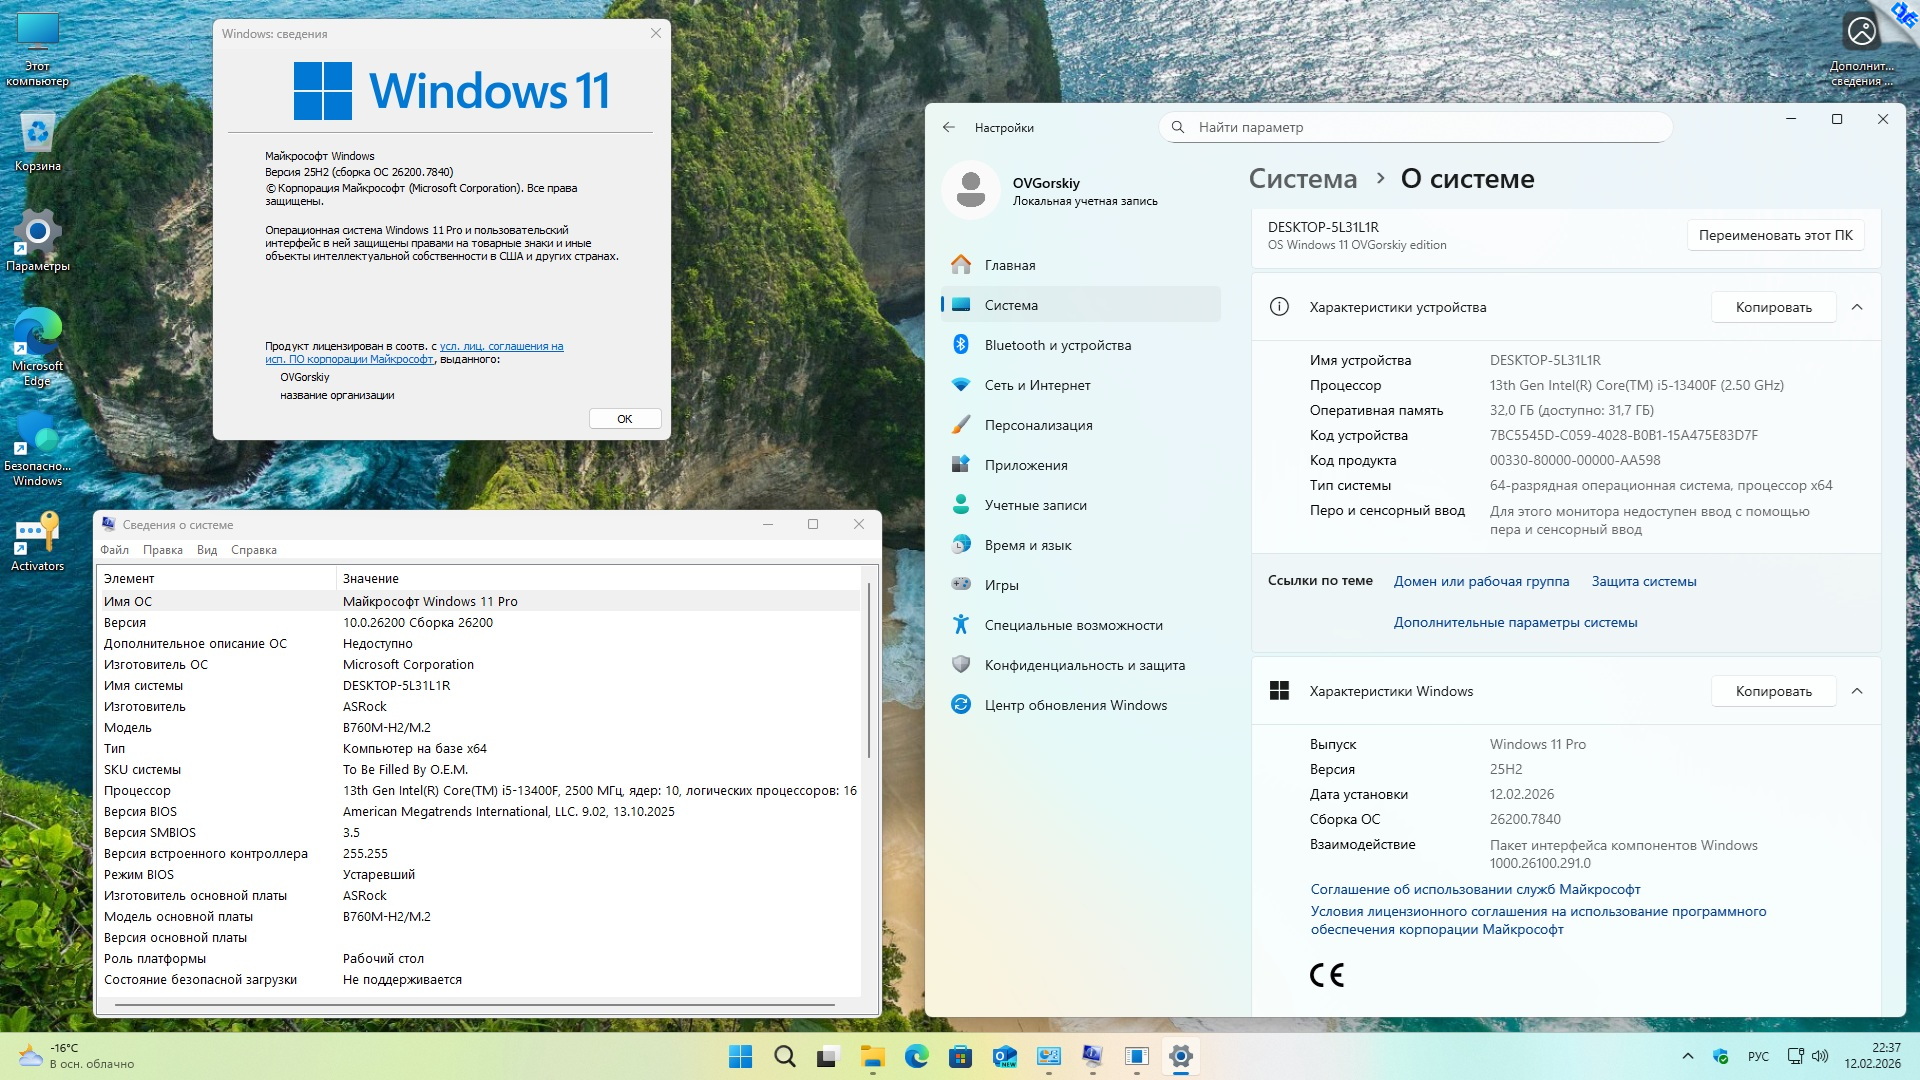The image size is (1920, 1080).
Task: Open Сеть и Интернет settings
Action: (1037, 385)
